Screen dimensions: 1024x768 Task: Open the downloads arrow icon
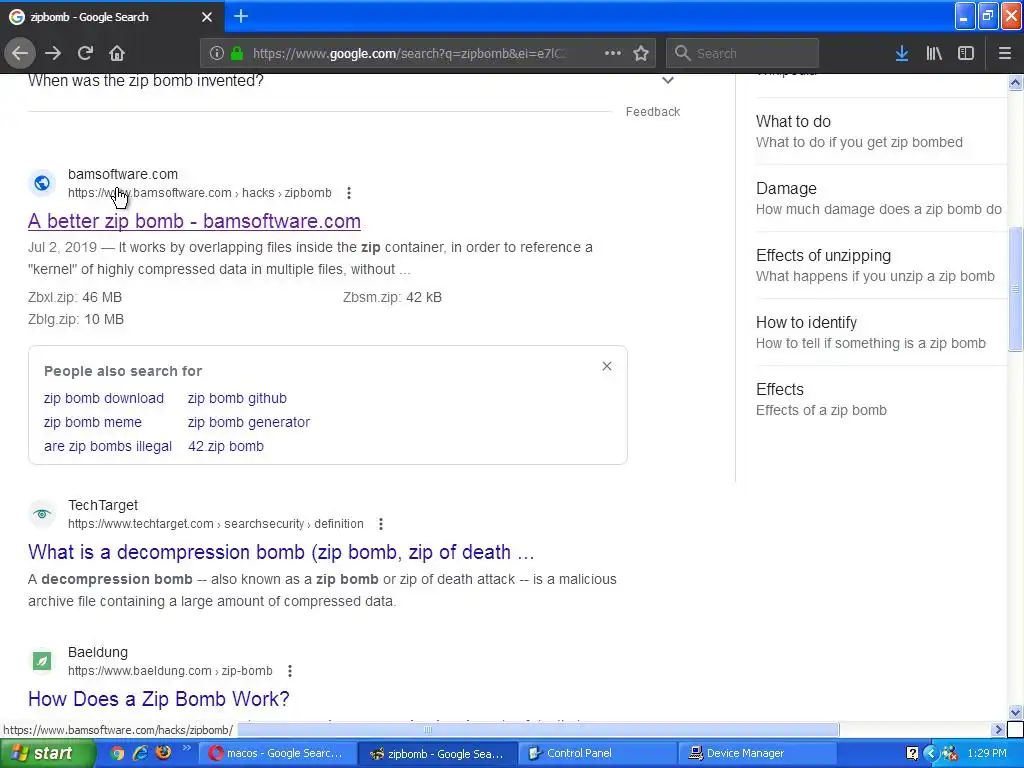(902, 53)
